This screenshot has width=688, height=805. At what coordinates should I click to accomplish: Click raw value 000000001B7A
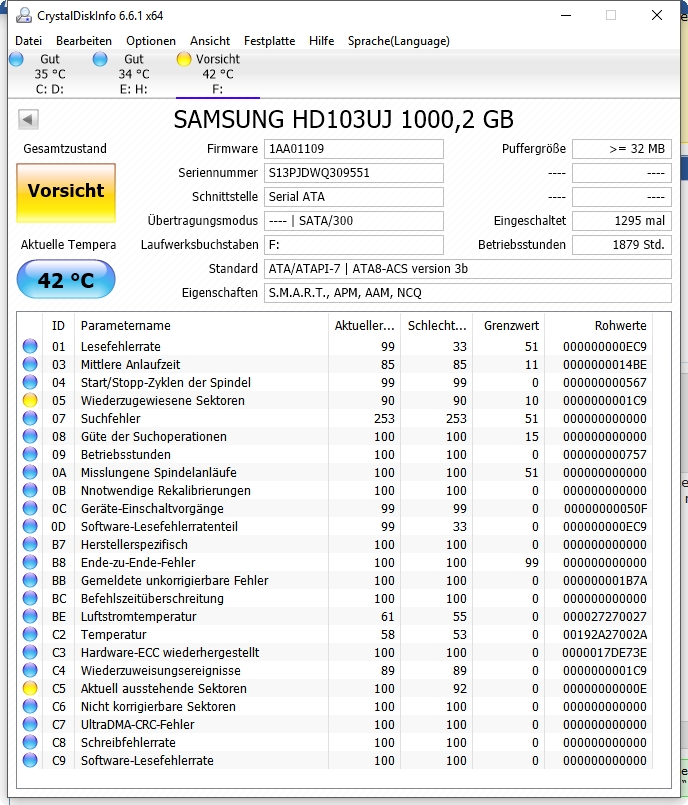pyautogui.click(x=605, y=580)
